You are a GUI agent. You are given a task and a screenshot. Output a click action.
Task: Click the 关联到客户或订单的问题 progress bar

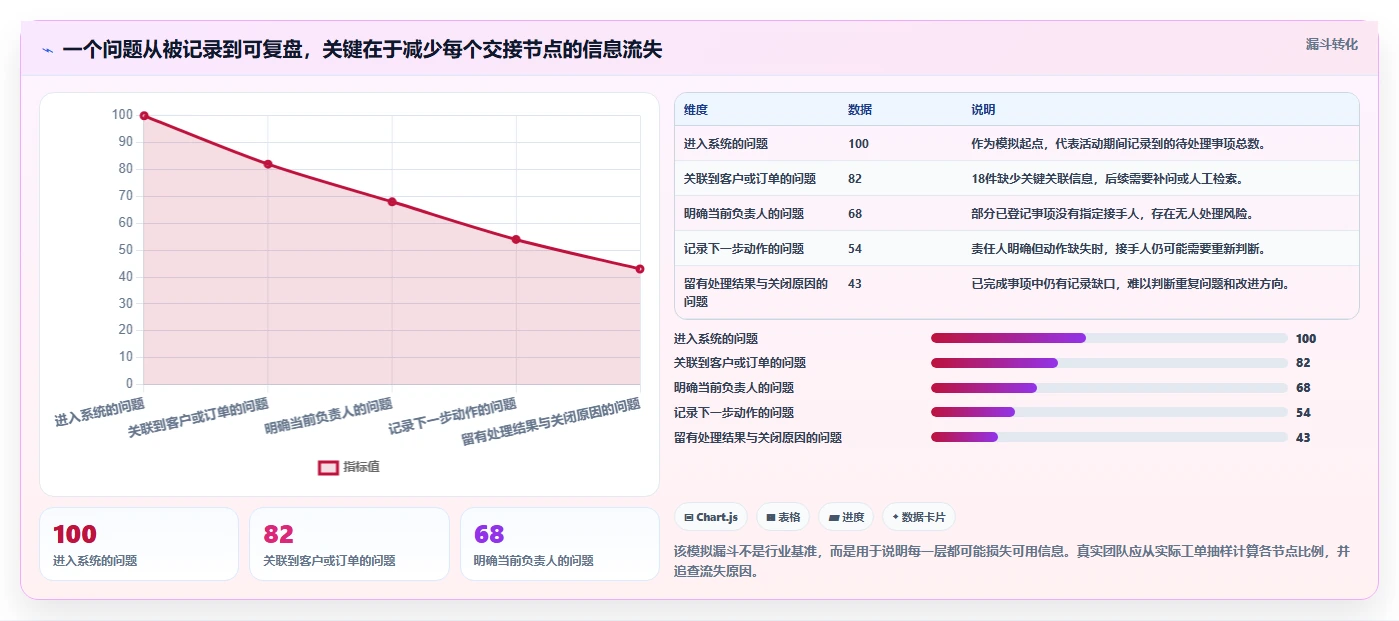coord(1109,363)
